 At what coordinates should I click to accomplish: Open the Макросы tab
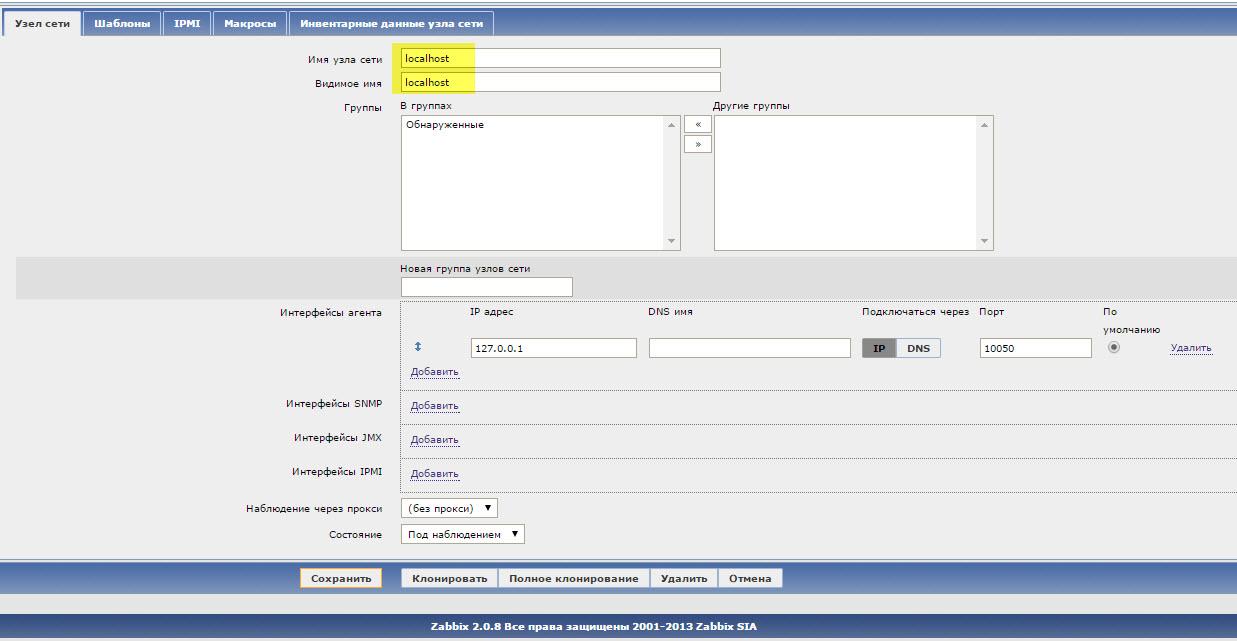pyautogui.click(x=250, y=23)
